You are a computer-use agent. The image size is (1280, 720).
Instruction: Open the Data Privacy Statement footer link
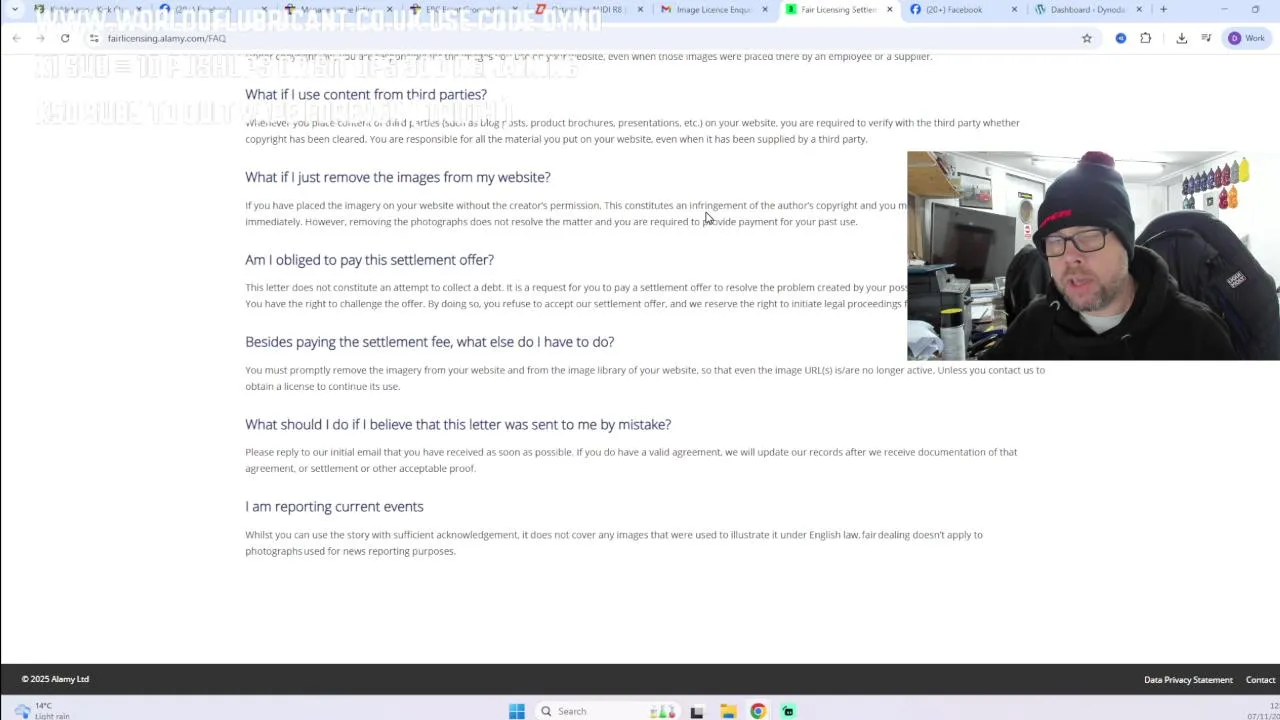(x=1188, y=680)
